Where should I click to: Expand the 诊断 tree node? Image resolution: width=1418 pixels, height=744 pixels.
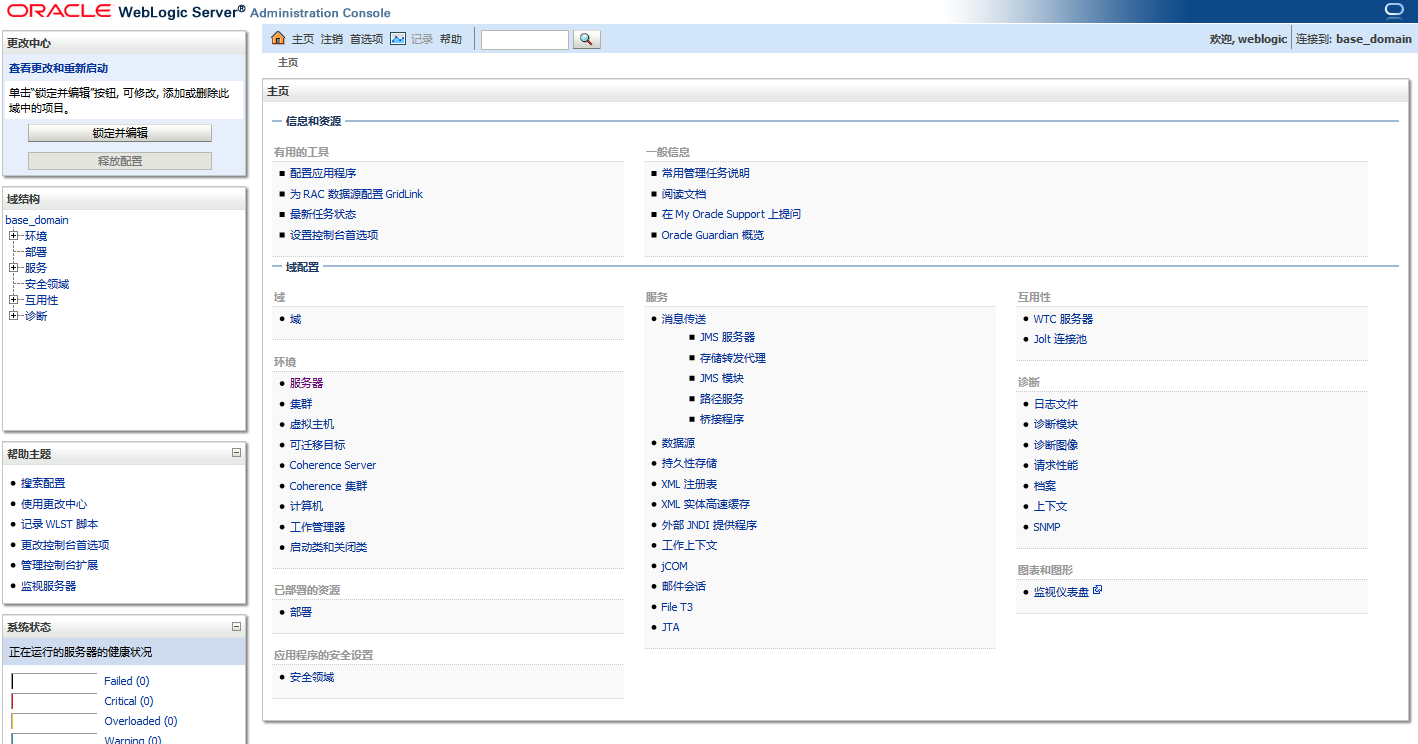[x=14, y=316]
